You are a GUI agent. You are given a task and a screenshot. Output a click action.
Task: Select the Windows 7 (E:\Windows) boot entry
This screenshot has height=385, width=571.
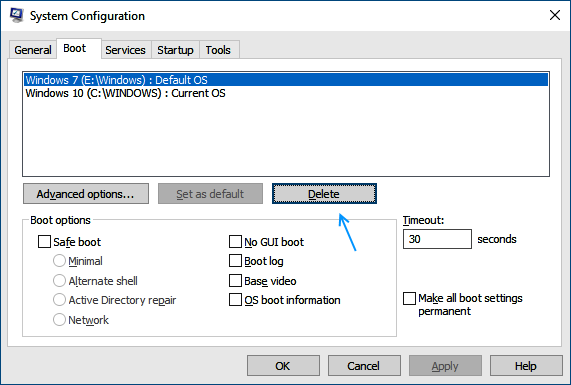pos(286,80)
